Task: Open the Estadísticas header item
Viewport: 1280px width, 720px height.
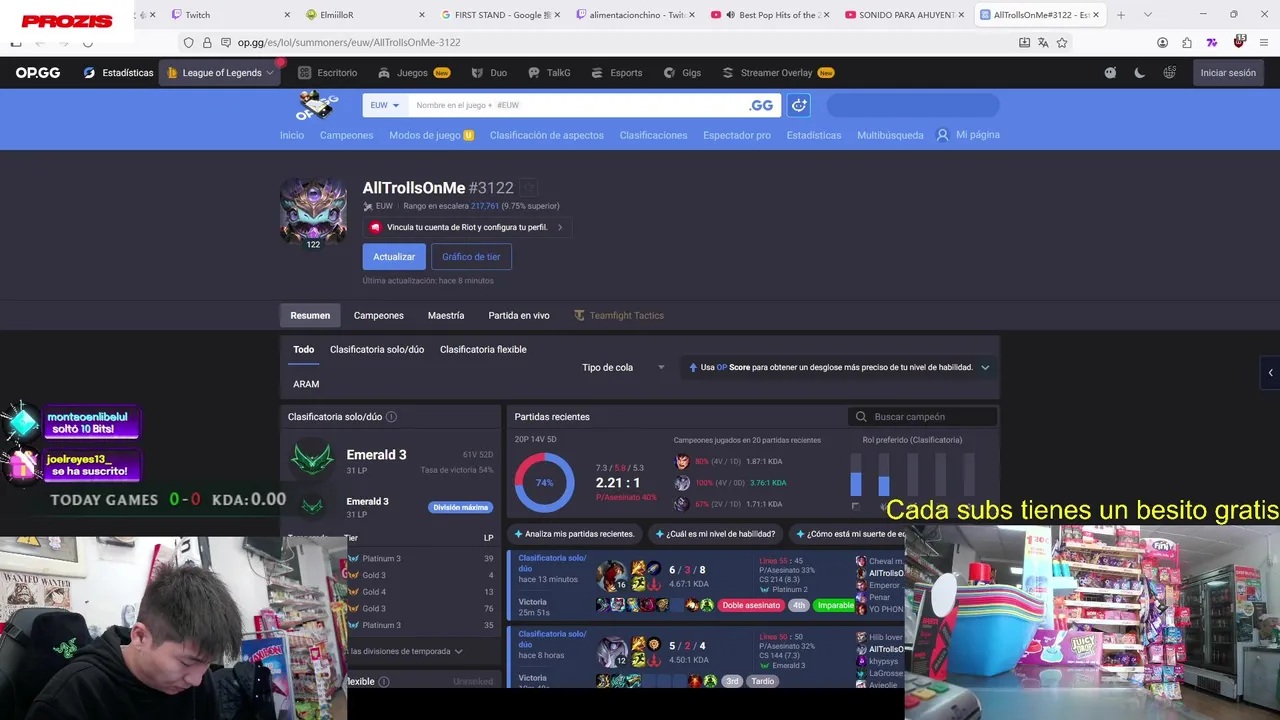Action: coord(119,73)
